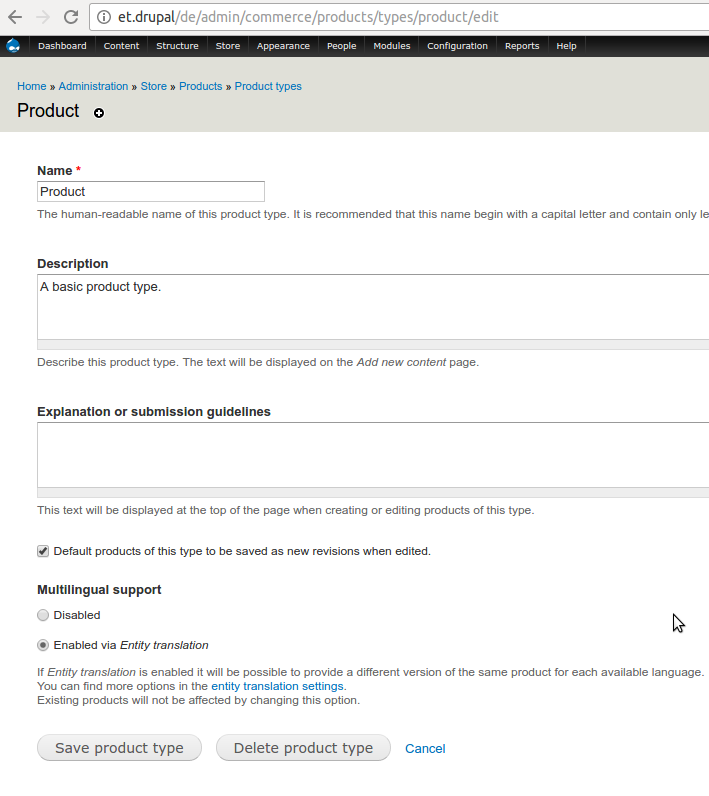
Task: Open the Store admin menu
Action: 228,46
